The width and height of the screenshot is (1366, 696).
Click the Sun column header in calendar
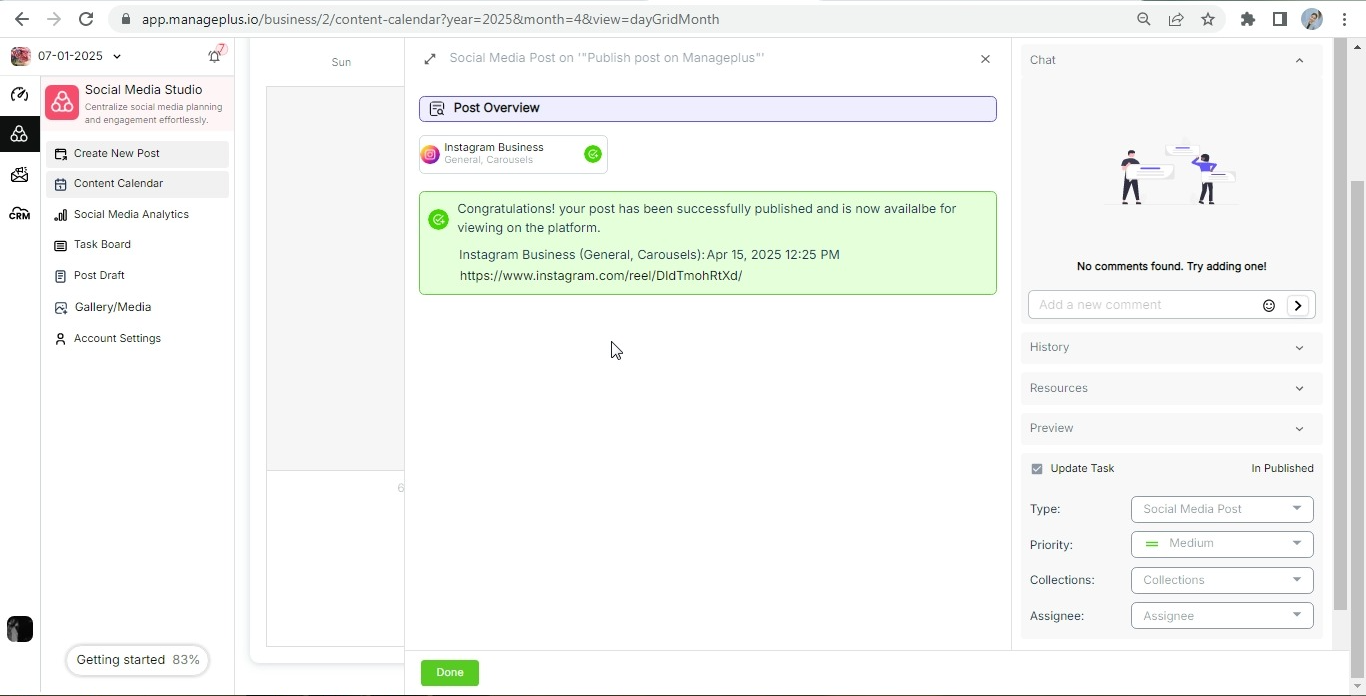tap(341, 63)
